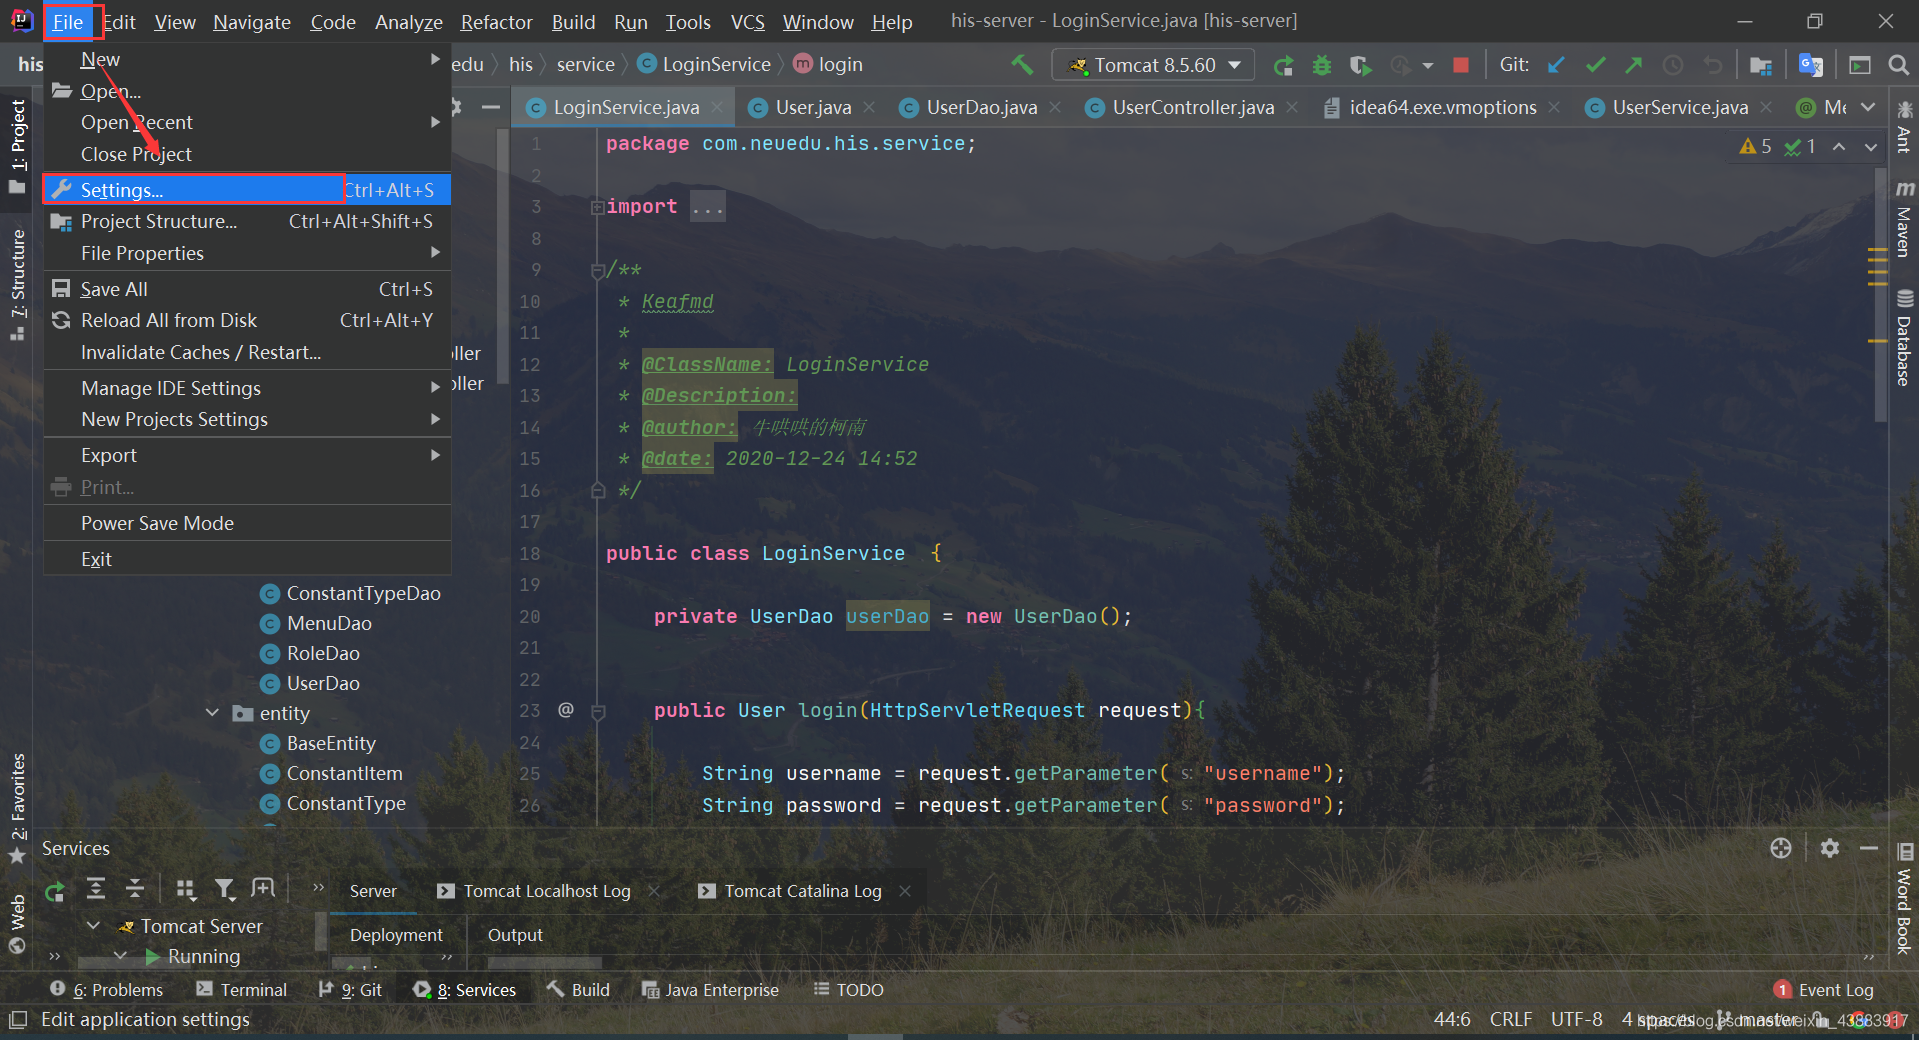Open the Terminal tool window button

click(241, 989)
